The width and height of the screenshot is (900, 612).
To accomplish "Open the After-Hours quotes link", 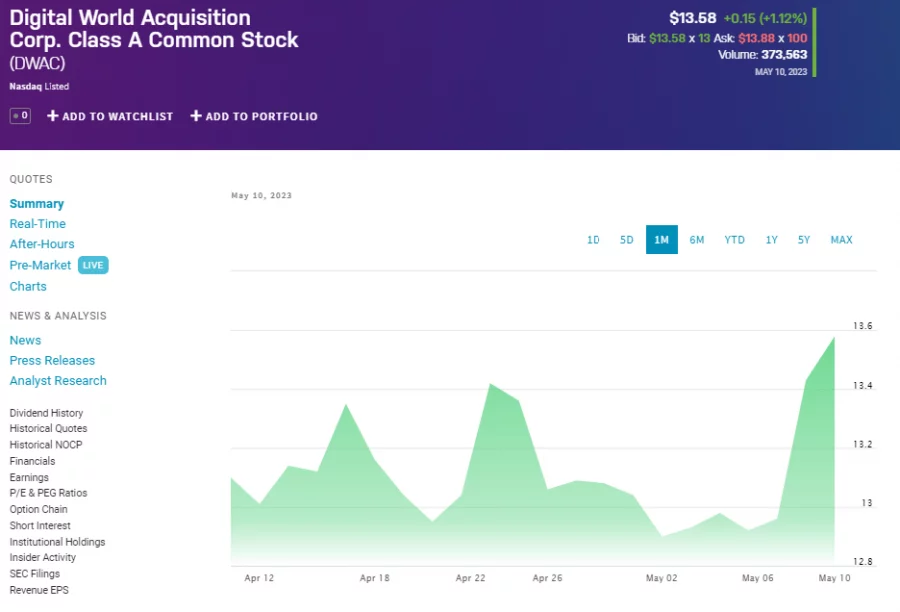I will (x=42, y=244).
